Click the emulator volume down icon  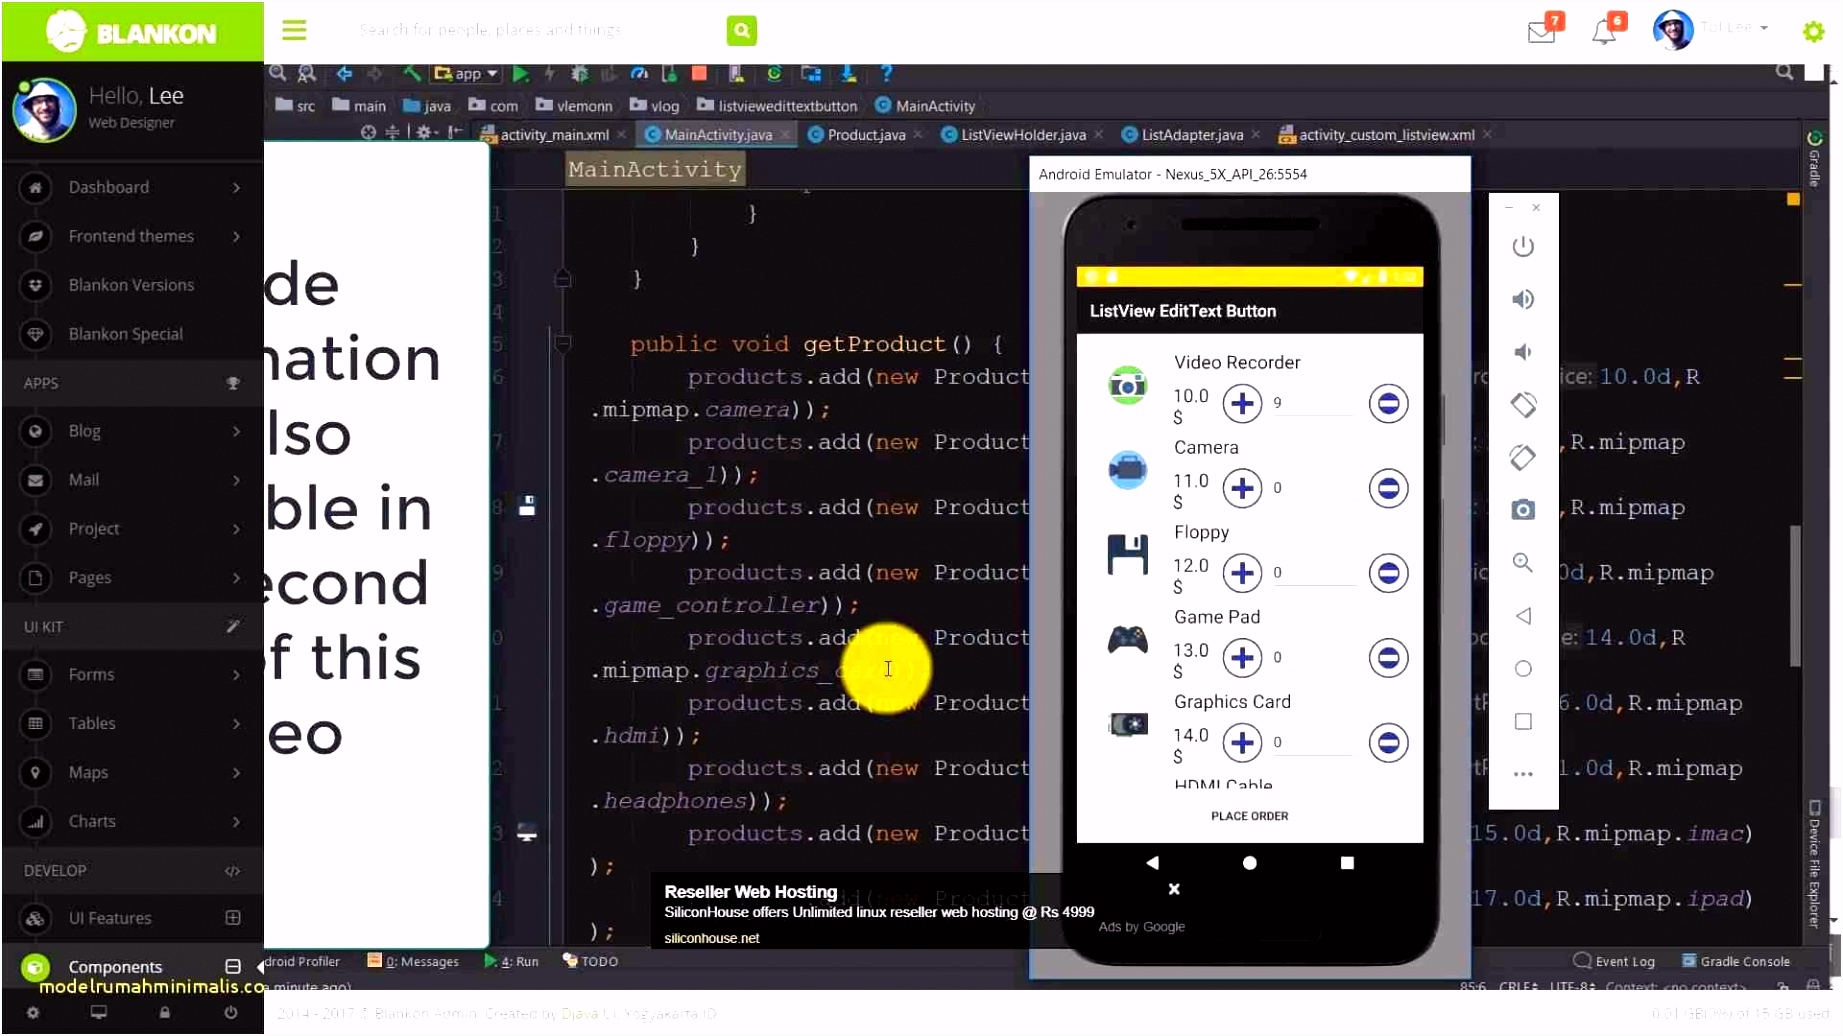[1522, 352]
